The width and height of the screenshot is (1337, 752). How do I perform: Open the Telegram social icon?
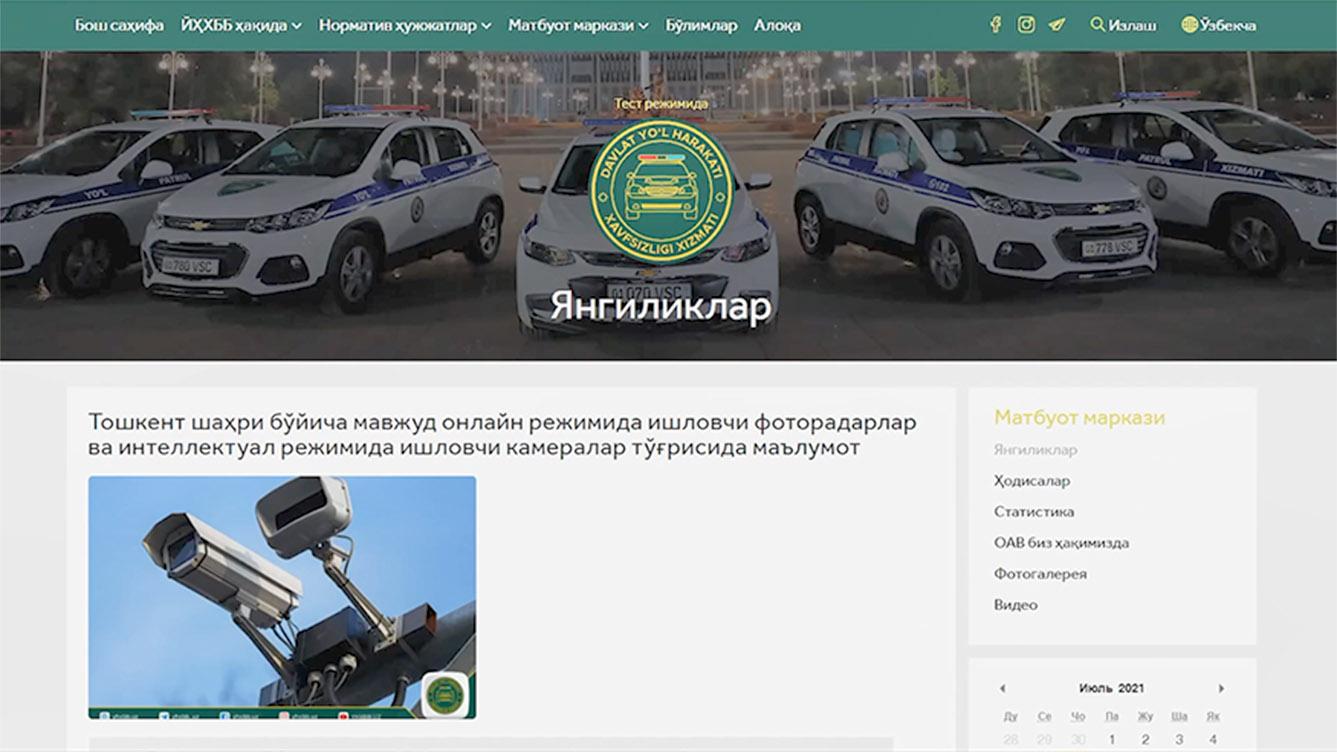tap(1057, 25)
